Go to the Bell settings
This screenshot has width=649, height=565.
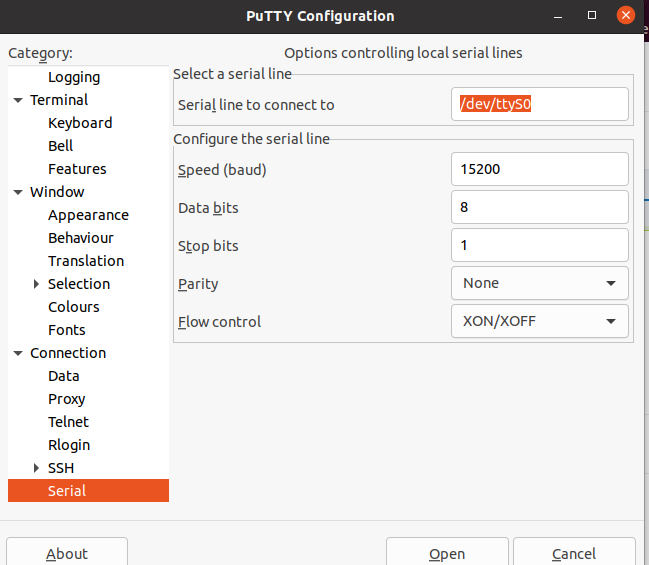point(60,146)
